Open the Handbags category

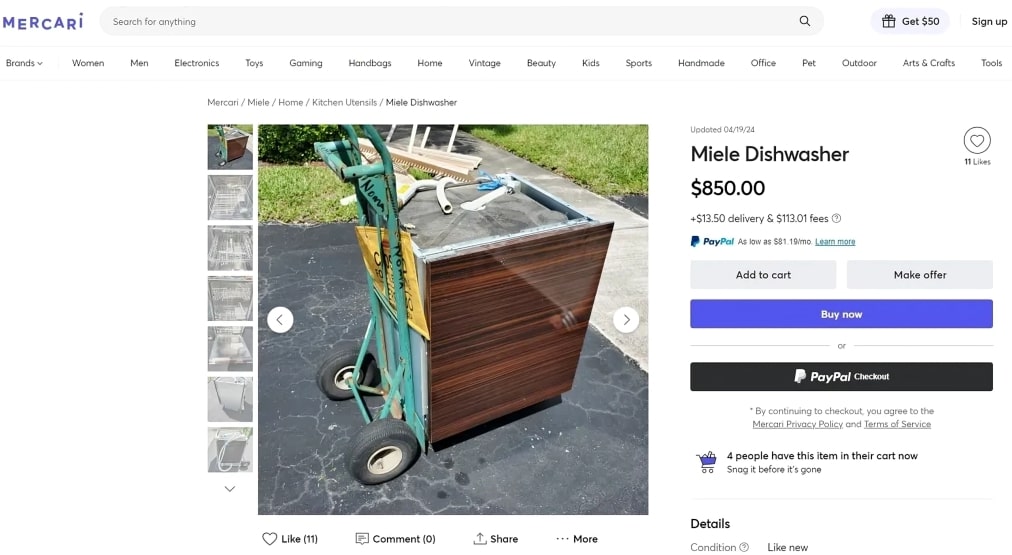370,63
